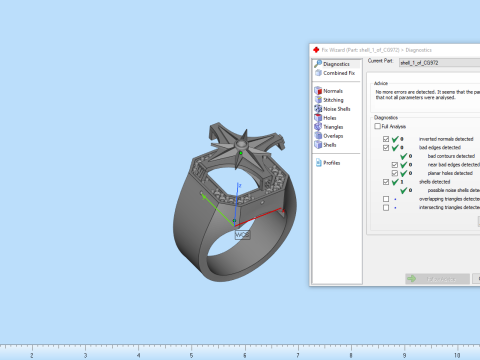This screenshot has width=480, height=360.
Task: Click the 'bad contours detected' text
Action: [451, 156]
